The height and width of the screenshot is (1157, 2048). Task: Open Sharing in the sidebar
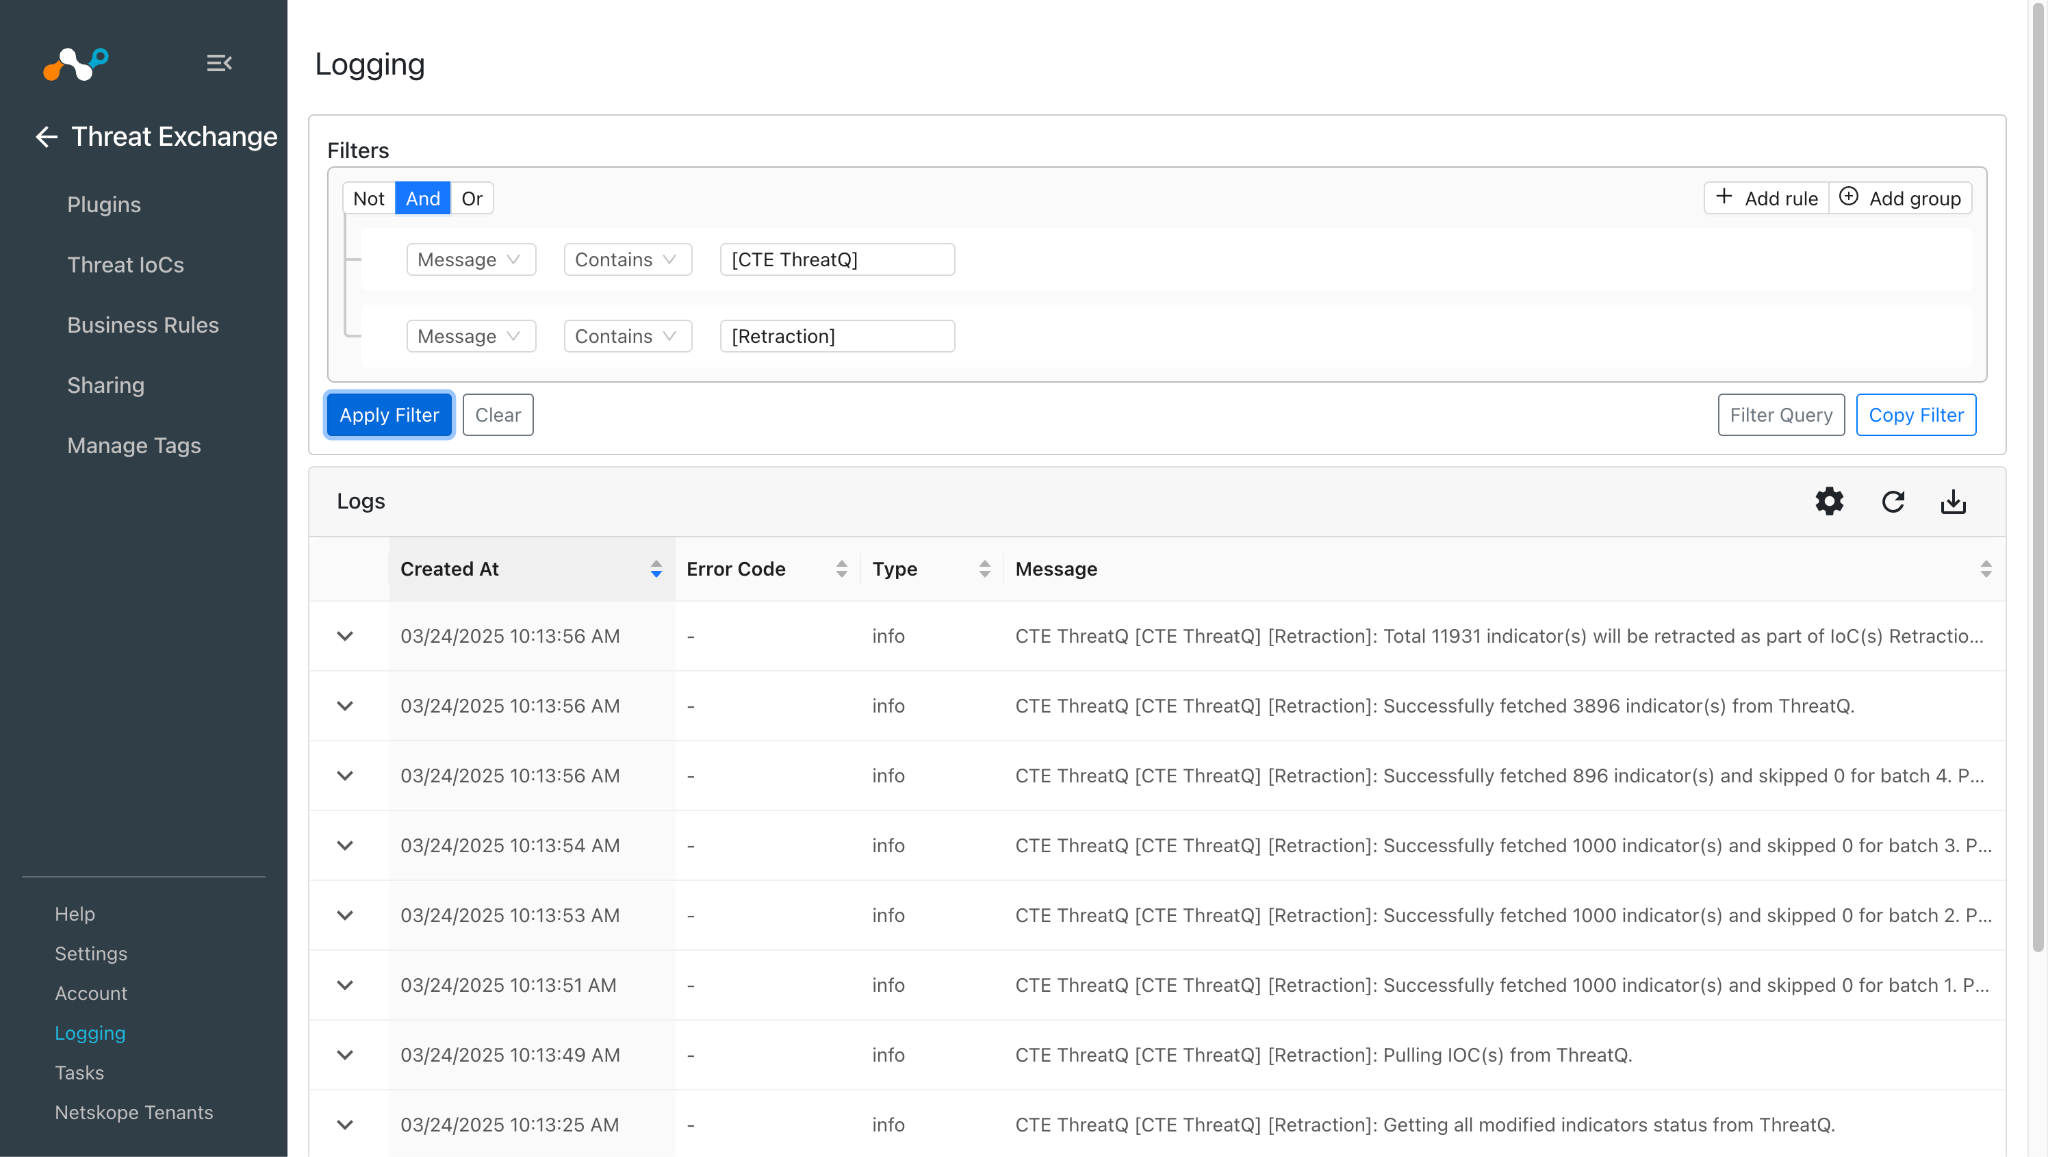pos(106,385)
